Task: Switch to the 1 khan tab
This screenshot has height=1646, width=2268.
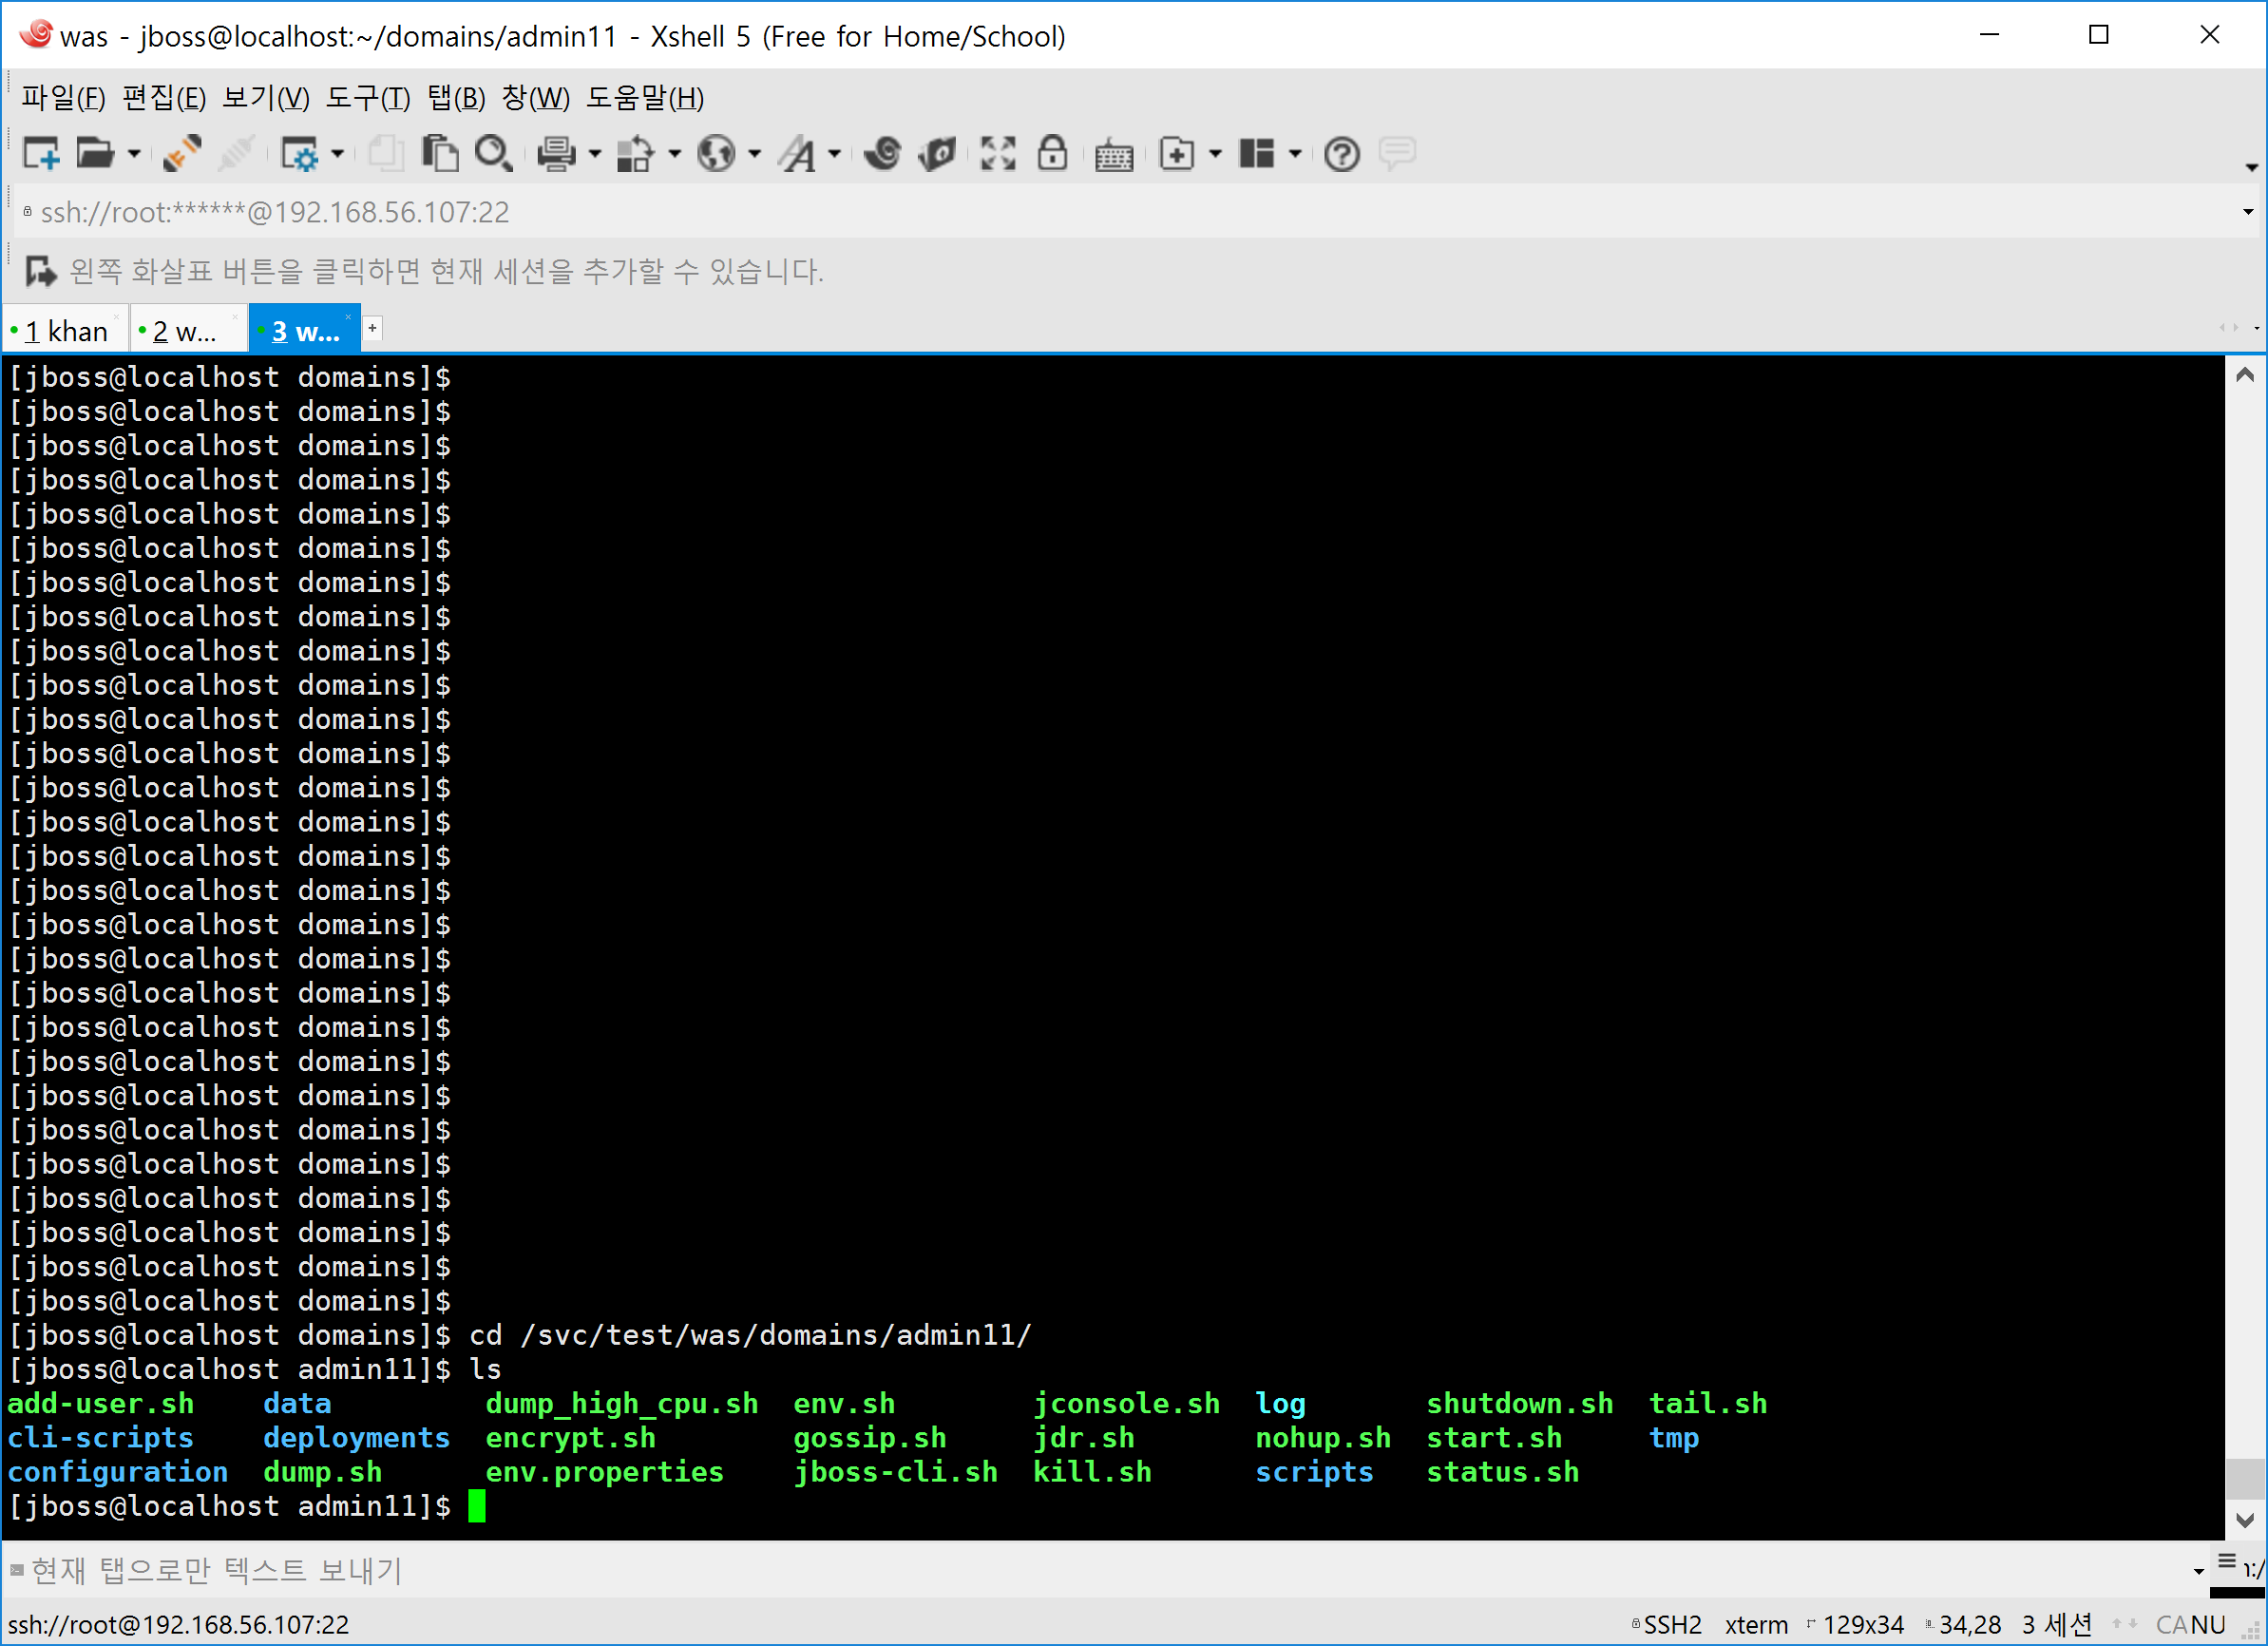Action: 65,331
